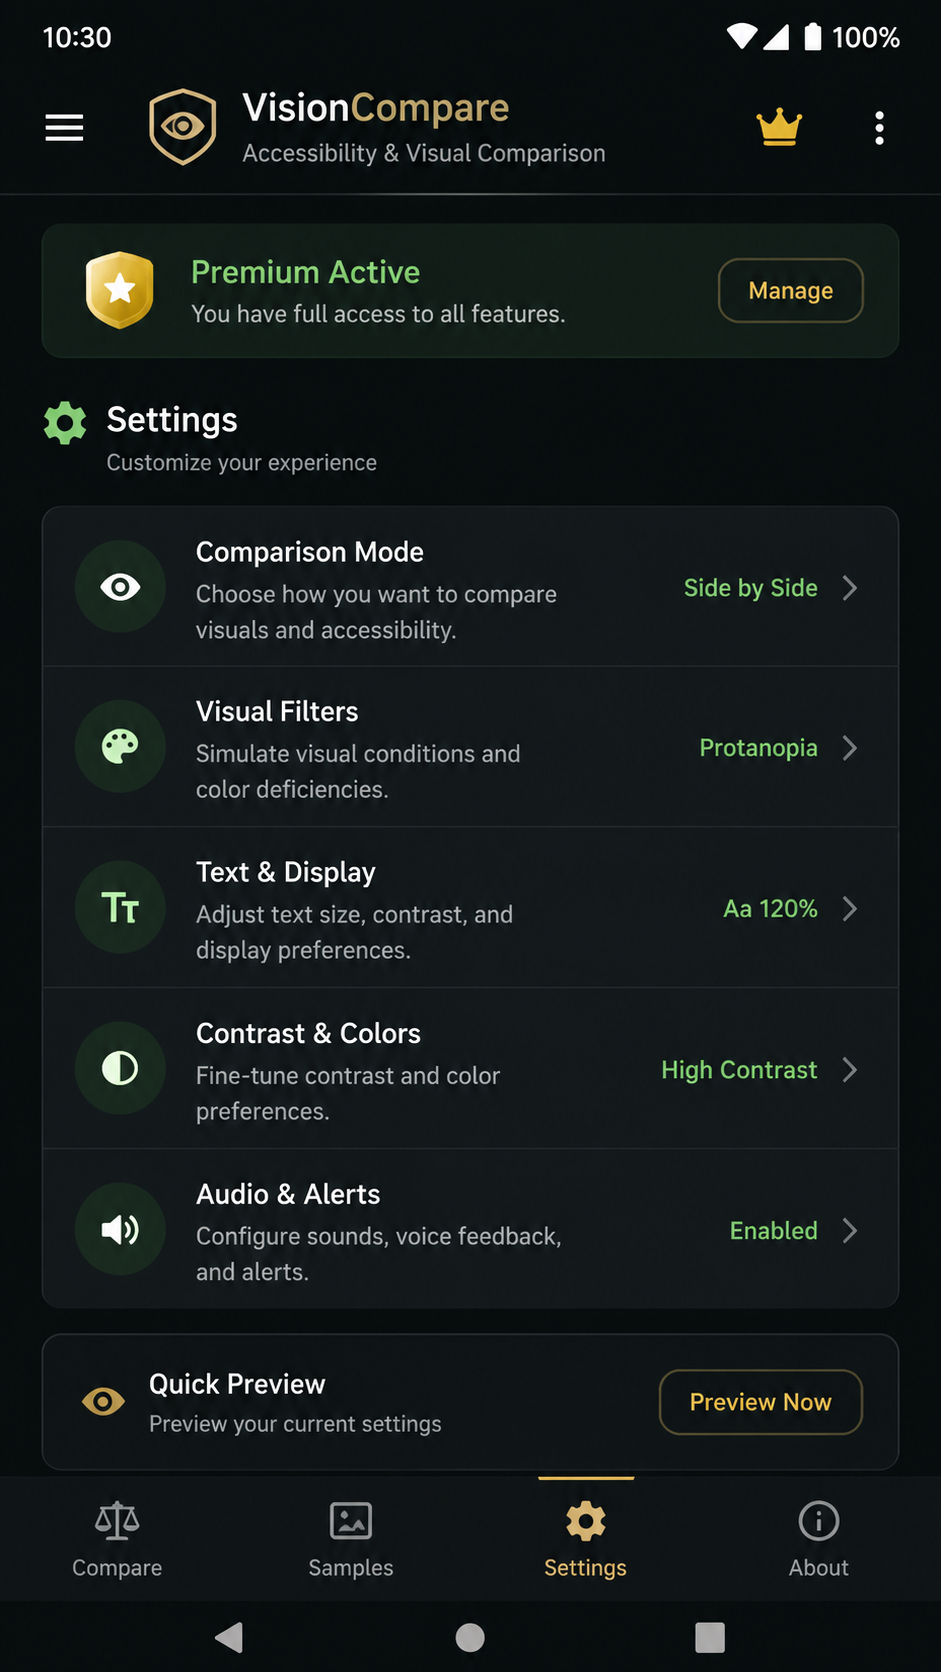Tap the Comparison Mode eye icon
Viewport: 941px width, 1672px height.
pyautogui.click(x=120, y=587)
